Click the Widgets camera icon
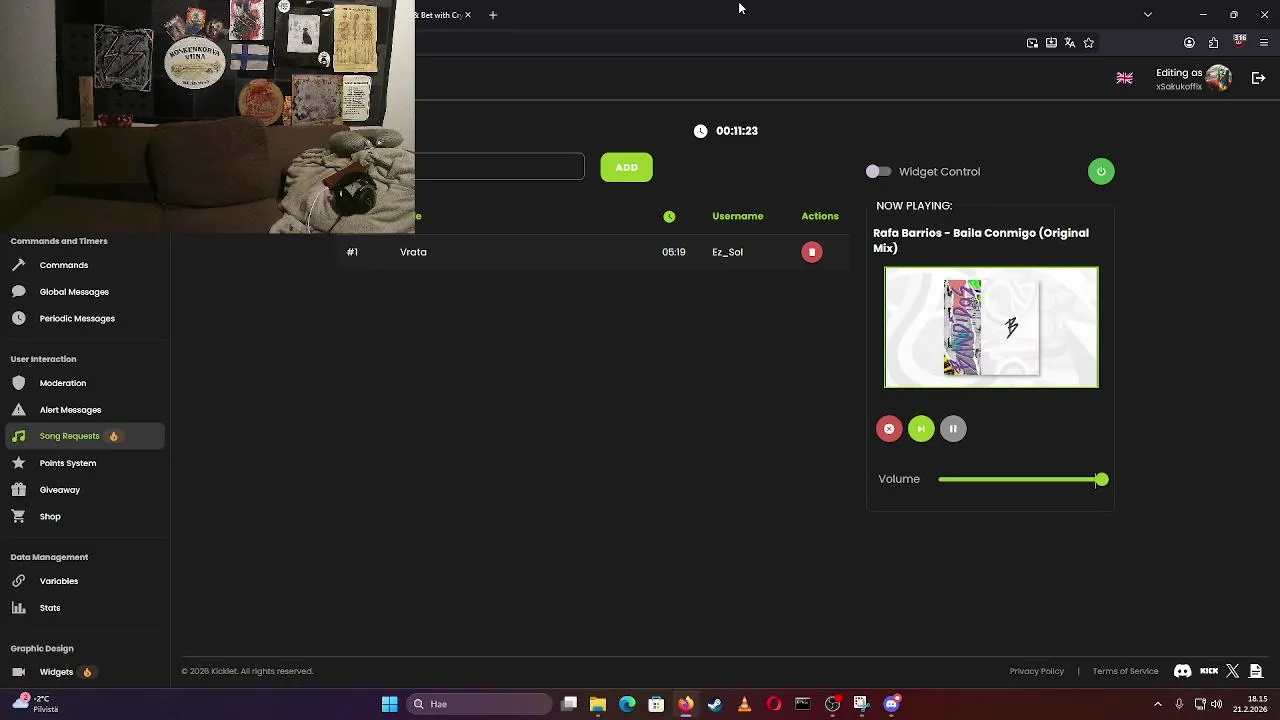 point(18,672)
